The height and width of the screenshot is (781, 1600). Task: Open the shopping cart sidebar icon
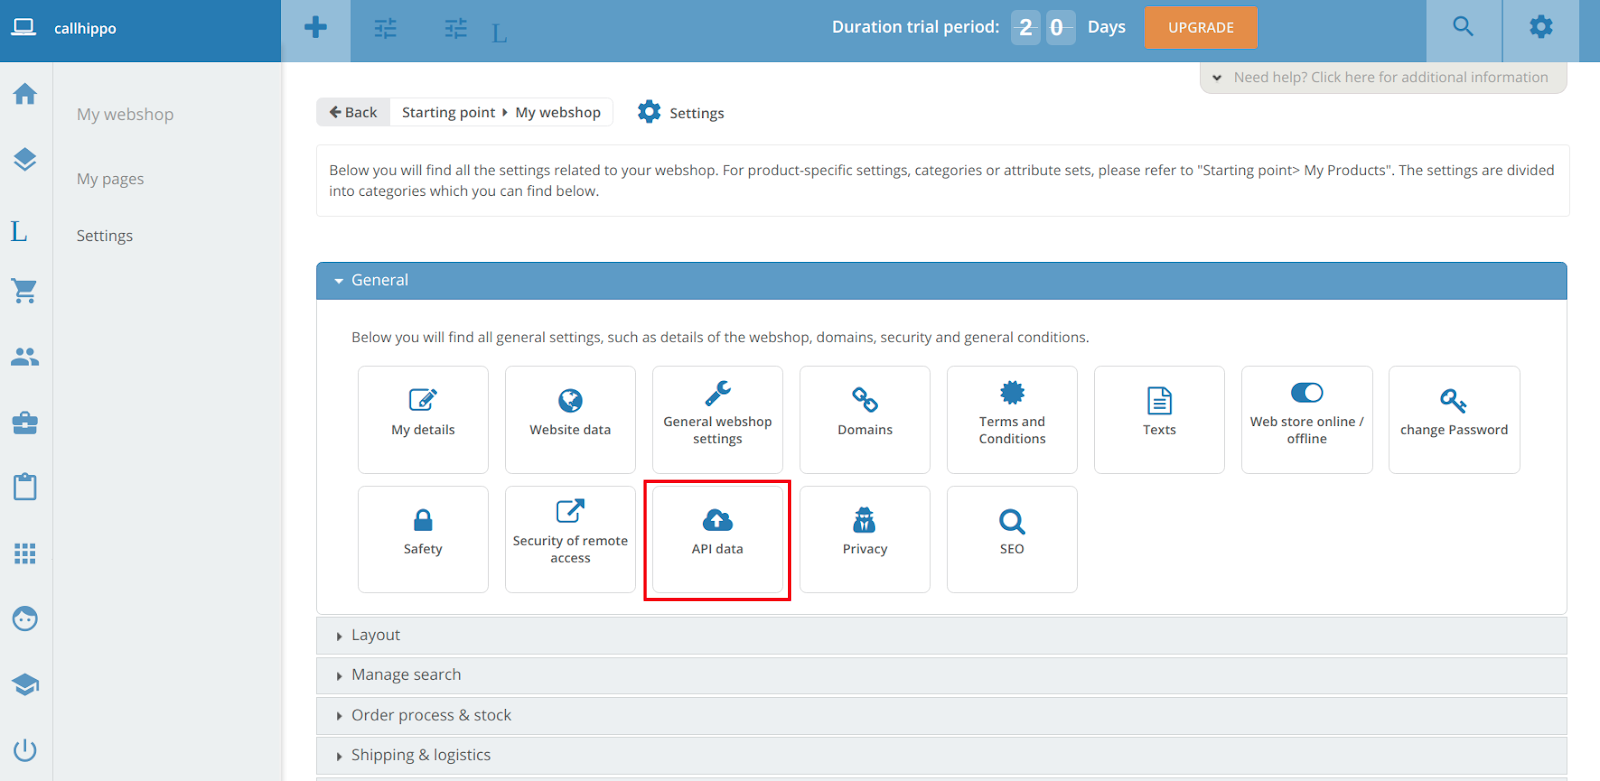25,291
